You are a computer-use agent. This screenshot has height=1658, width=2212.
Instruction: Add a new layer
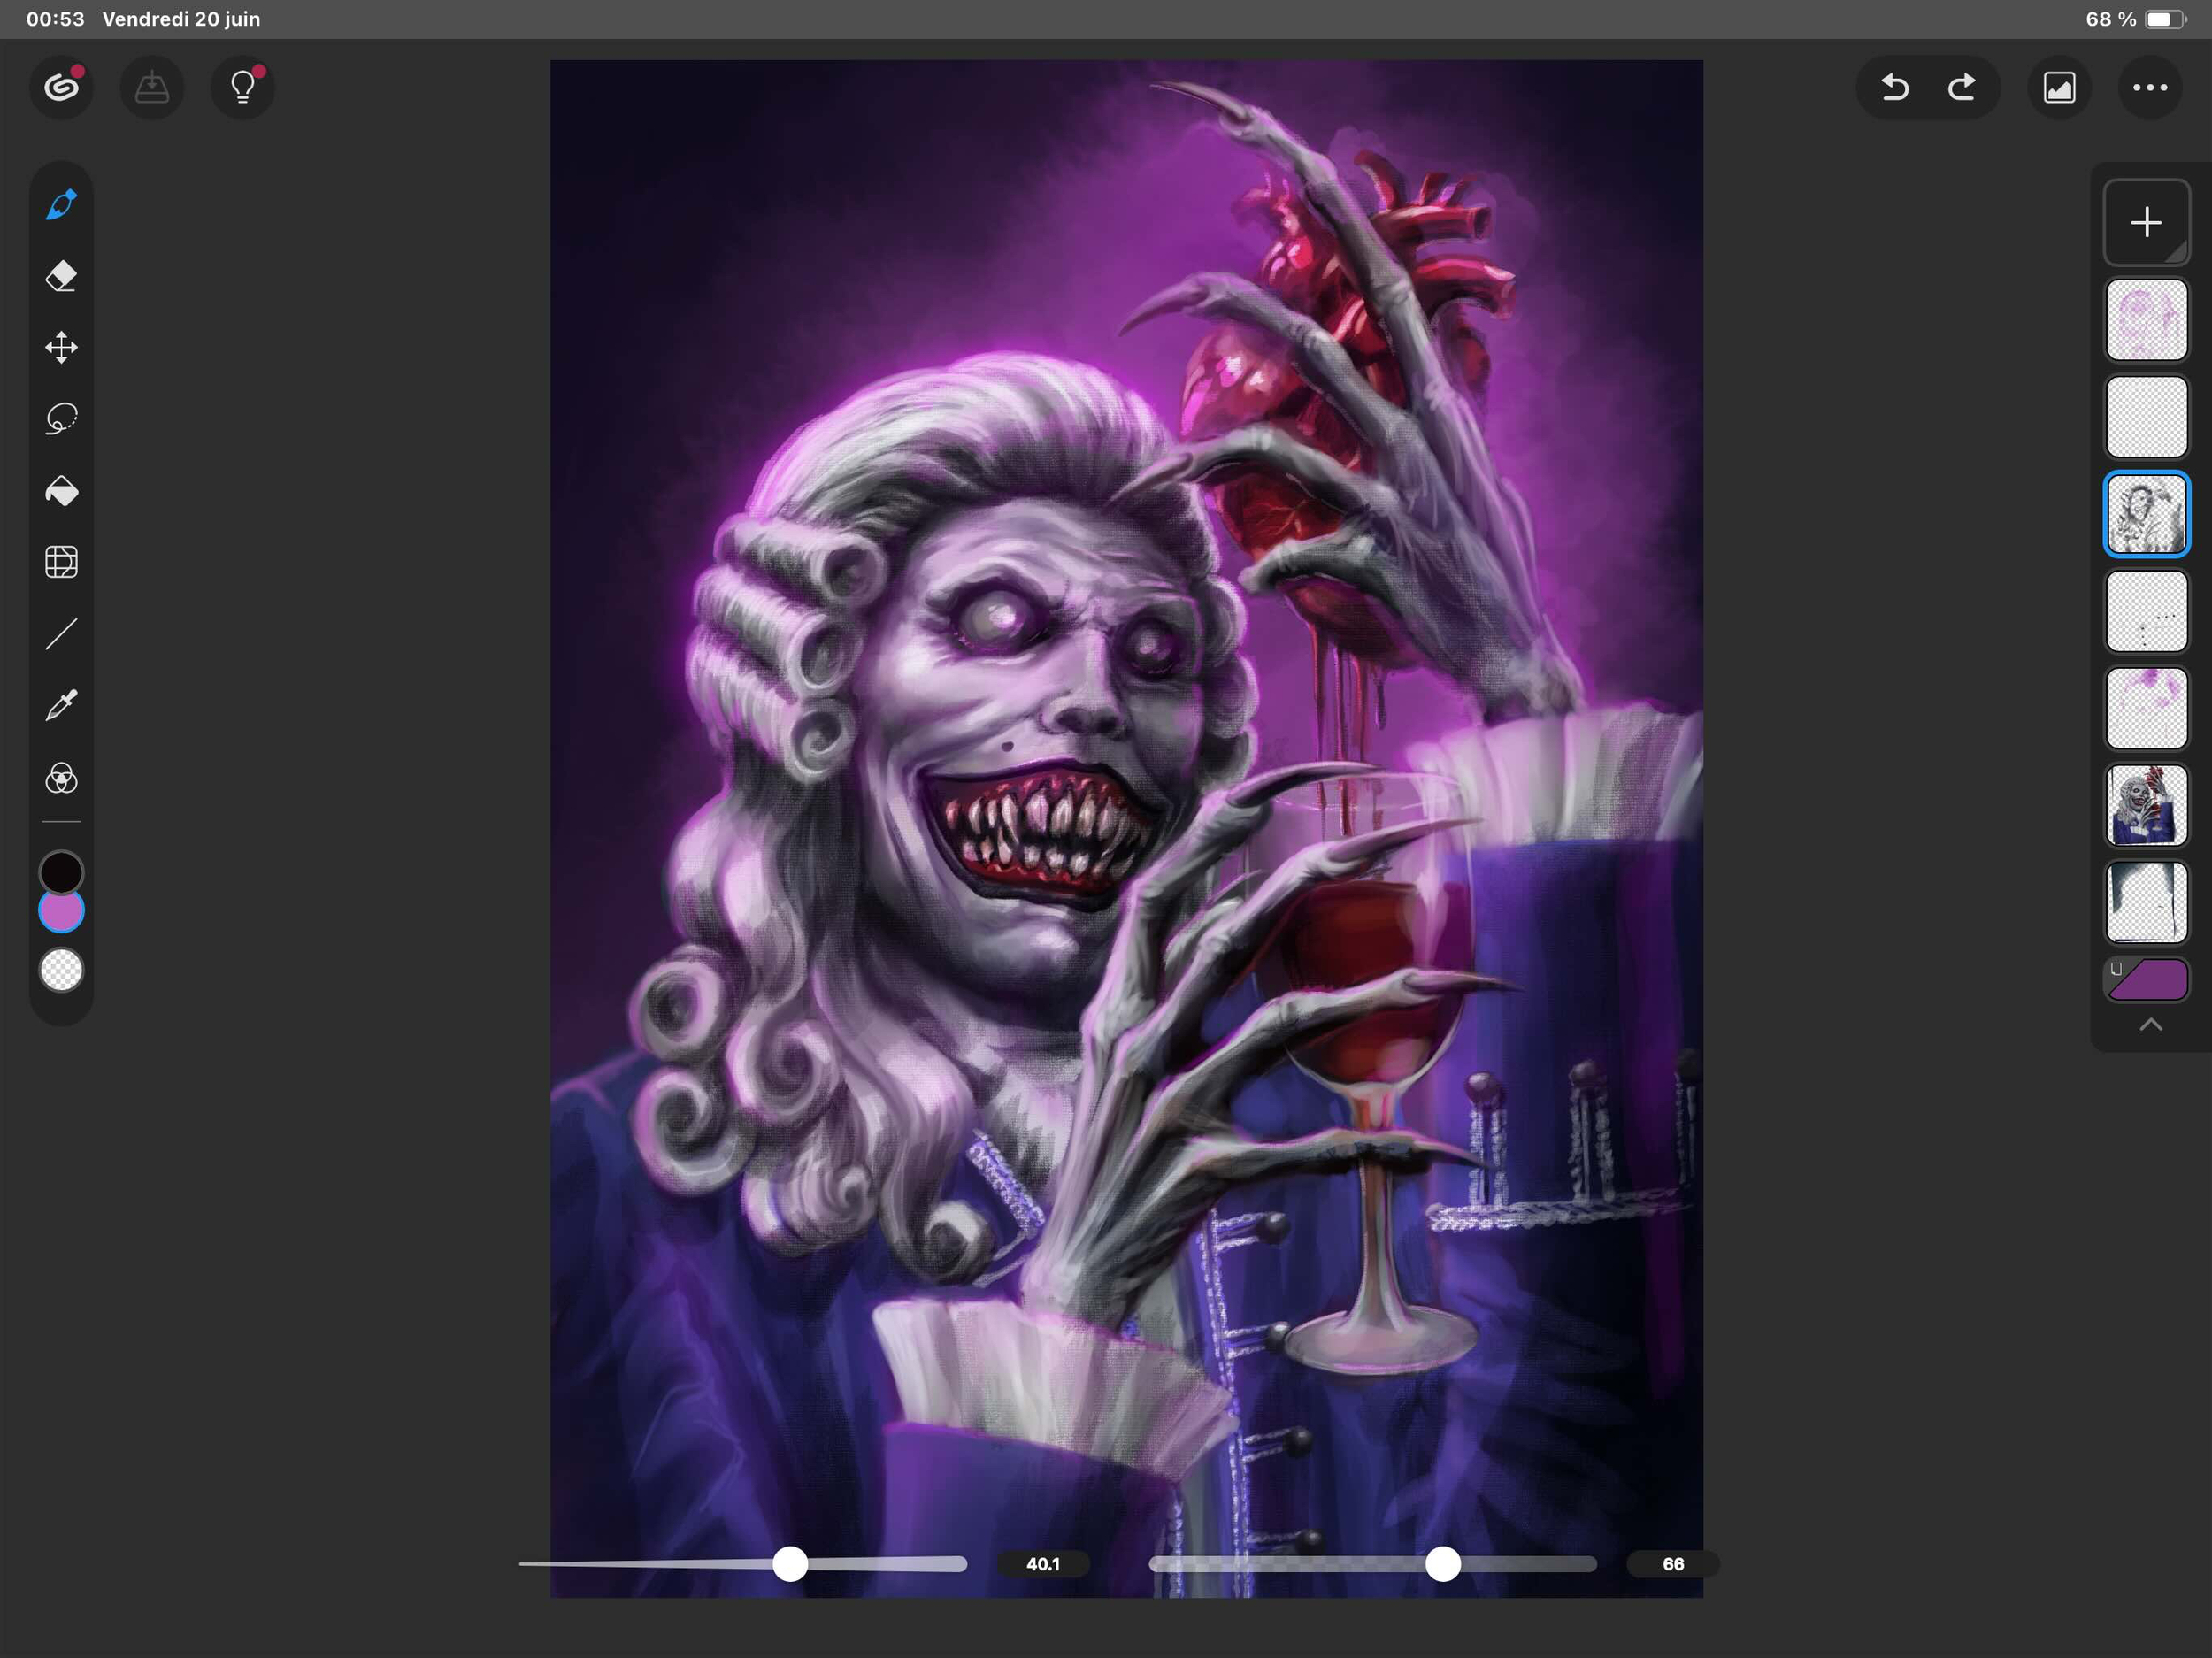2146,222
